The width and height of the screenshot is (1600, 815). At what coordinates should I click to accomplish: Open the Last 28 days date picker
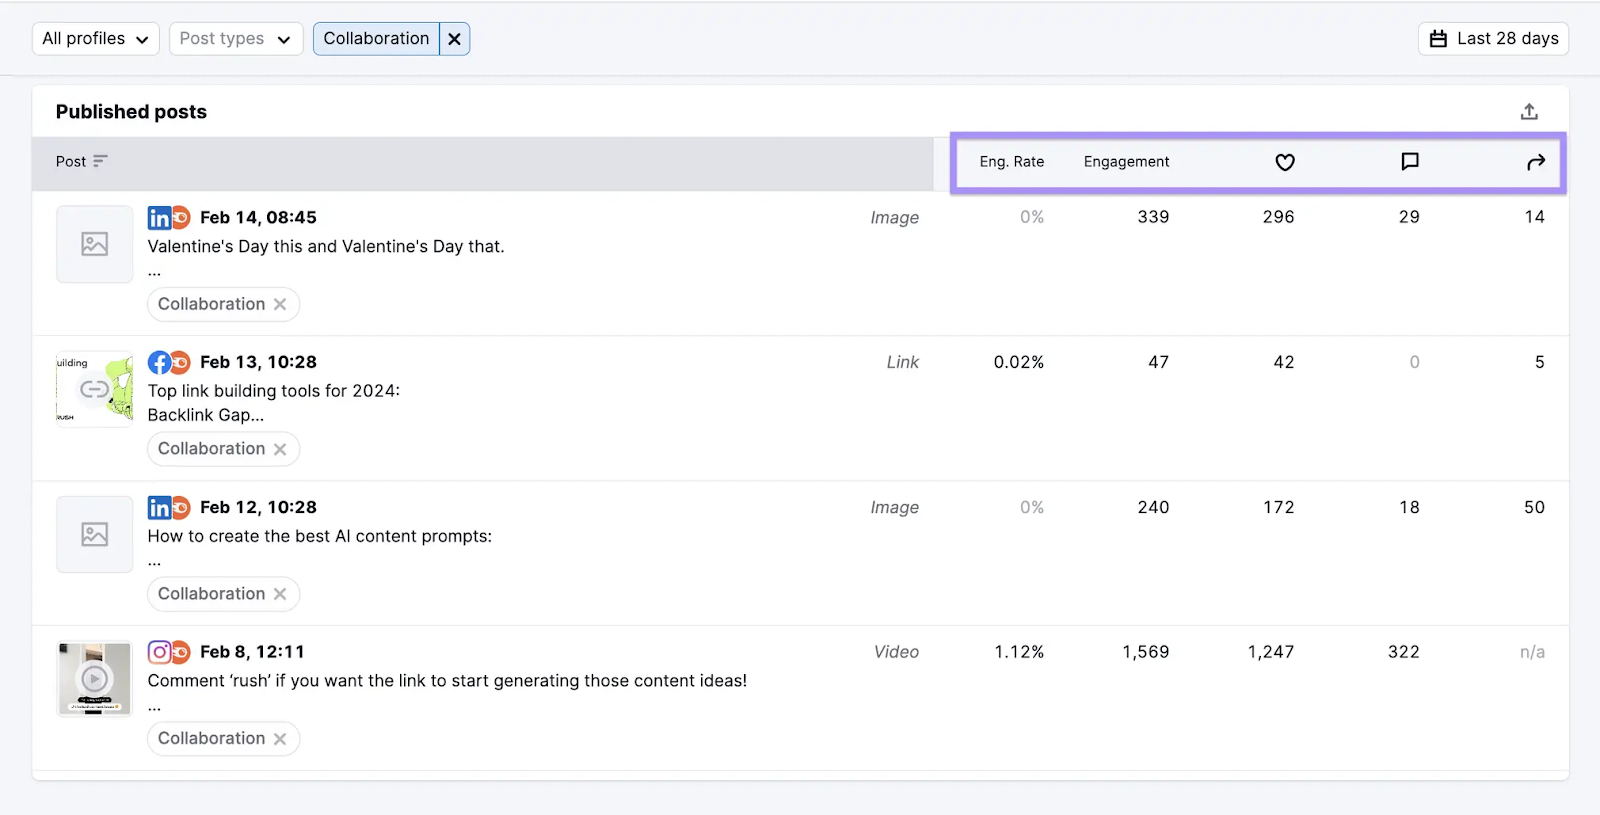1493,39
